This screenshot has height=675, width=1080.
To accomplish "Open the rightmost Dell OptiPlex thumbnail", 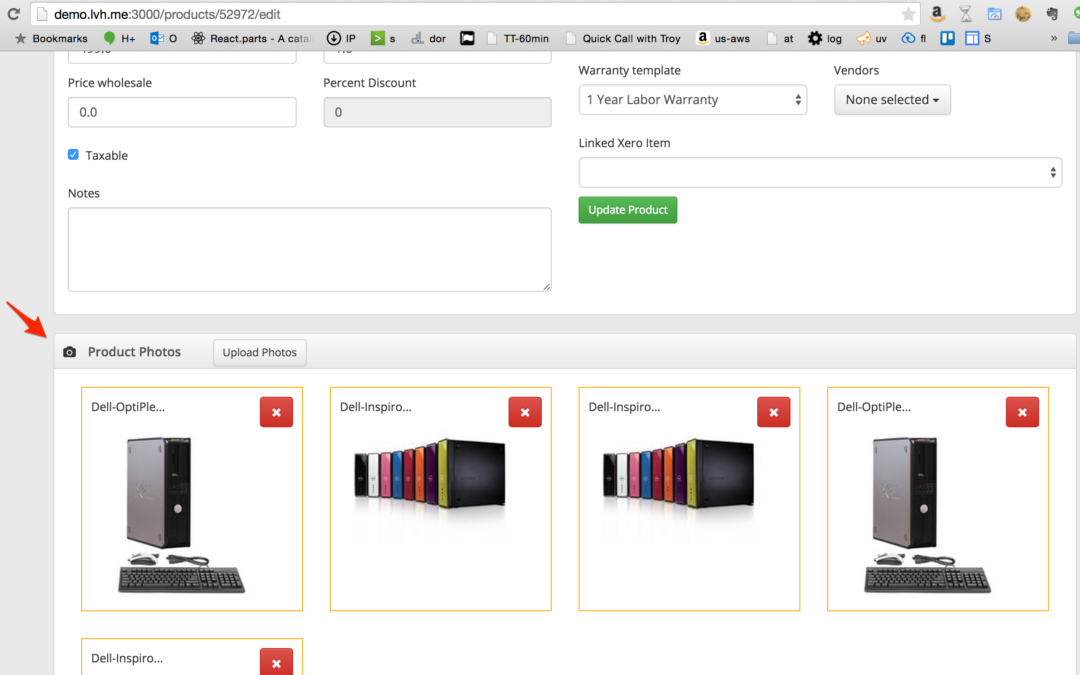I will coord(927,515).
